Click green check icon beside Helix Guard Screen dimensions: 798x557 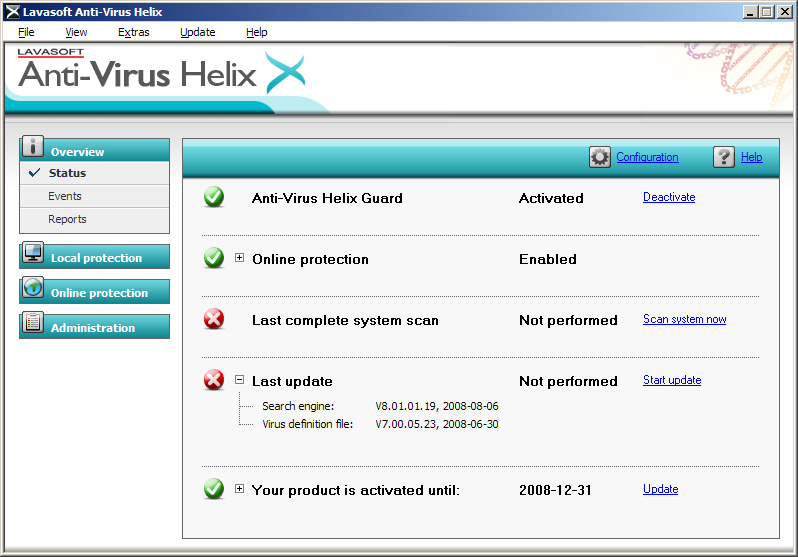(214, 197)
